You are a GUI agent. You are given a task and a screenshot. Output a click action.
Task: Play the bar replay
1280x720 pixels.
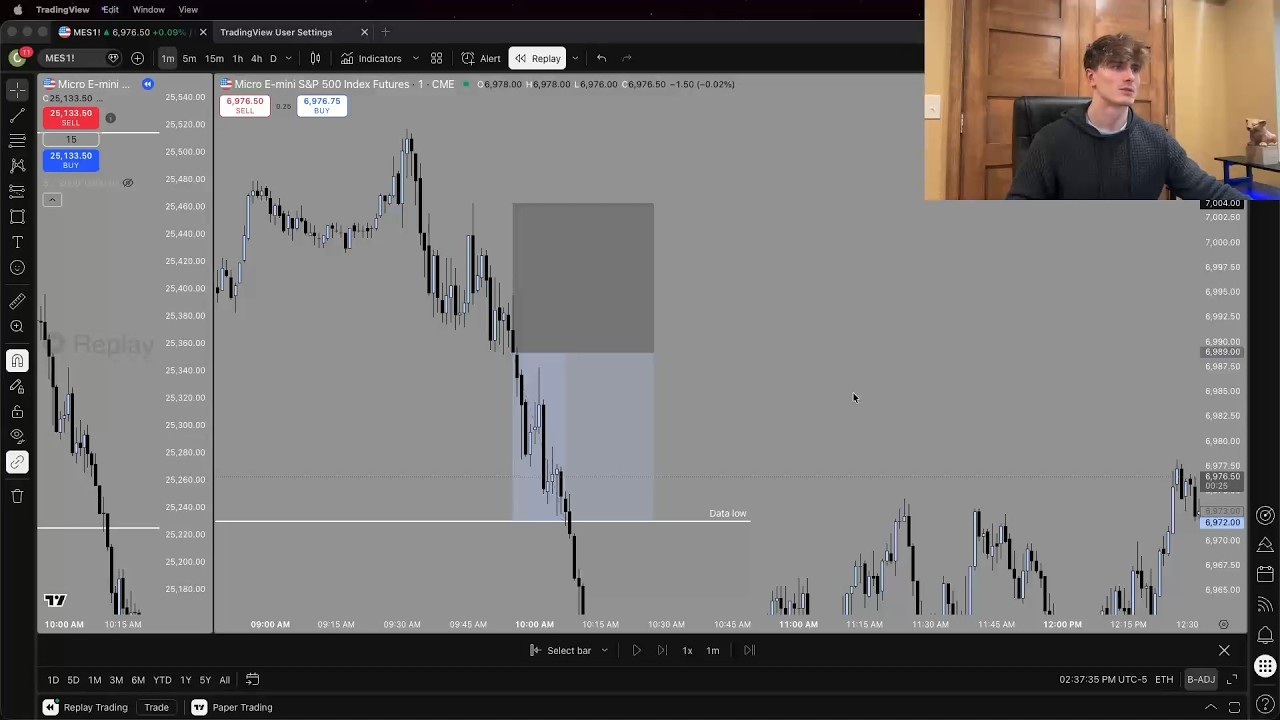(636, 650)
